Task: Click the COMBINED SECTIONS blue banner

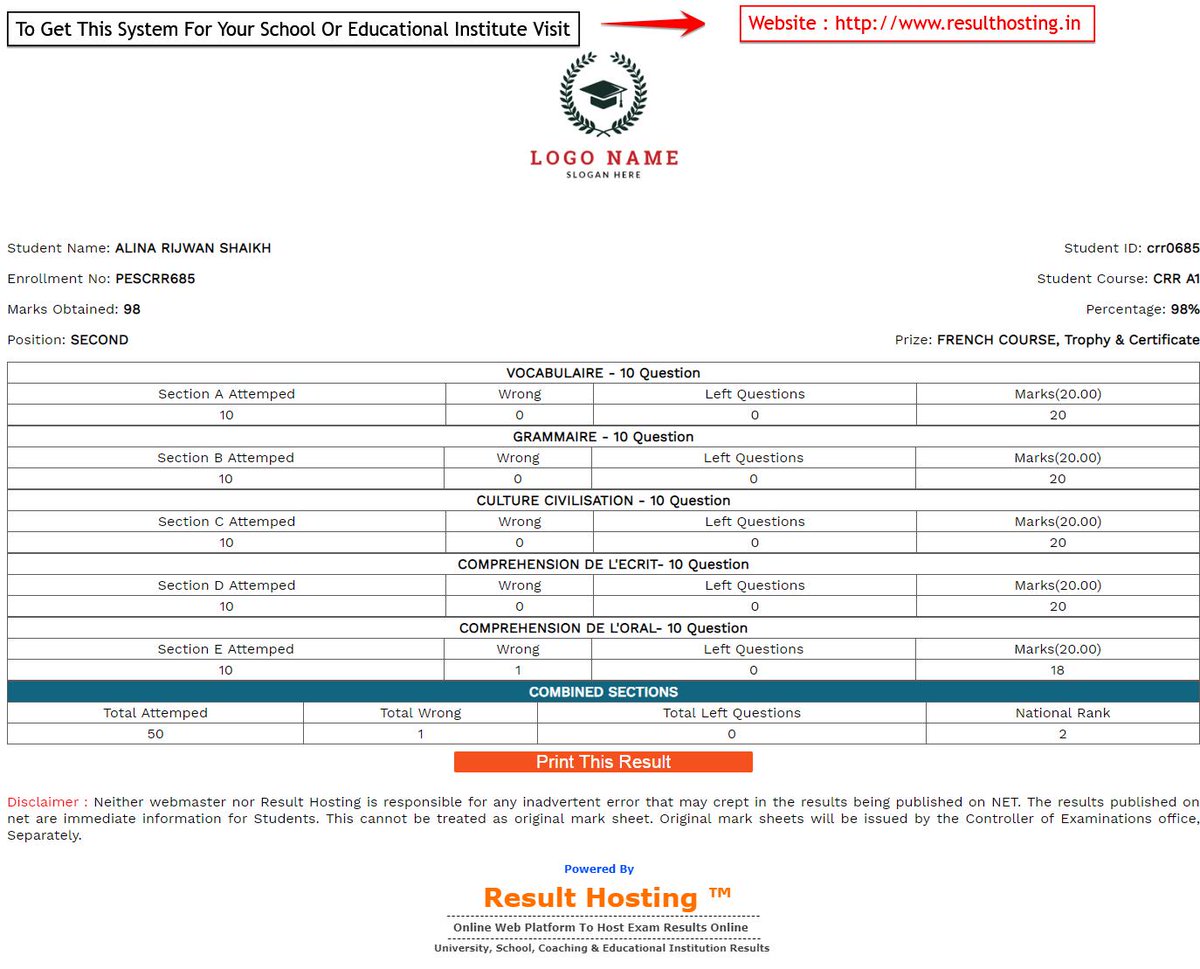Action: [602, 691]
